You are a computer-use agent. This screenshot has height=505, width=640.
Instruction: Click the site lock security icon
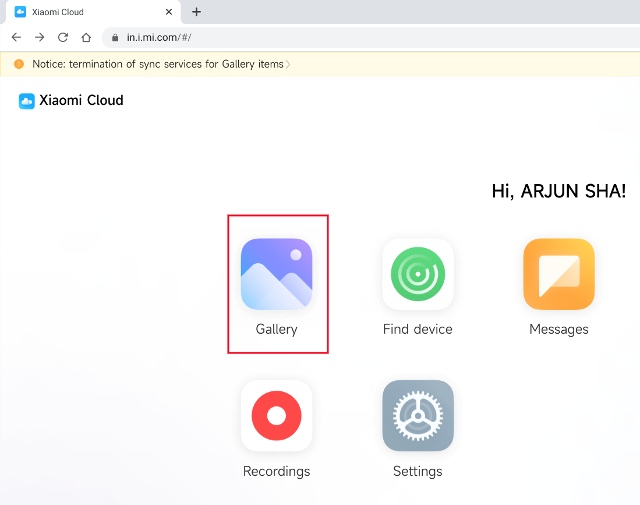tap(115, 37)
